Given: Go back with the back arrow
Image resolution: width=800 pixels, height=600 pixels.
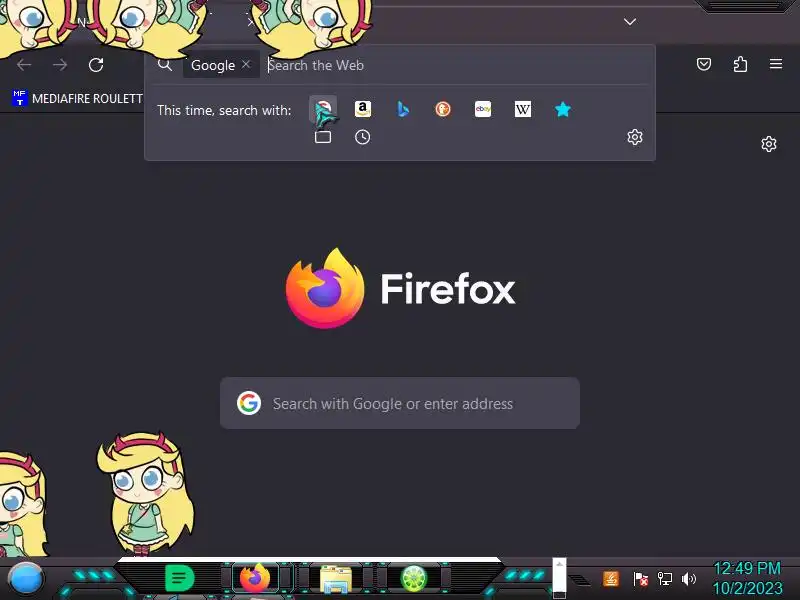Looking at the screenshot, I should [x=24, y=65].
